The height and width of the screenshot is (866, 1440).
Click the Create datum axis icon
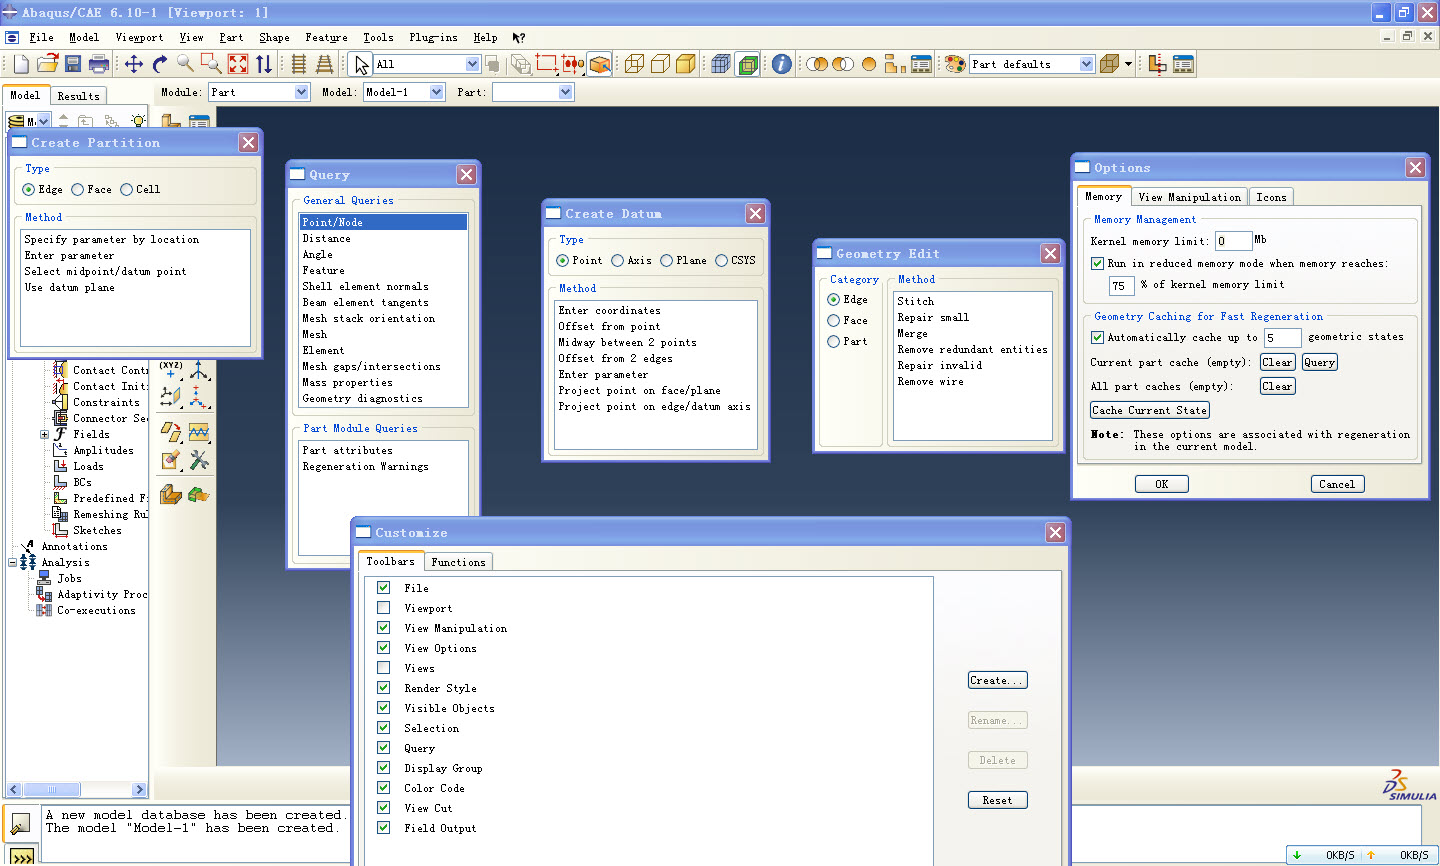click(199, 371)
